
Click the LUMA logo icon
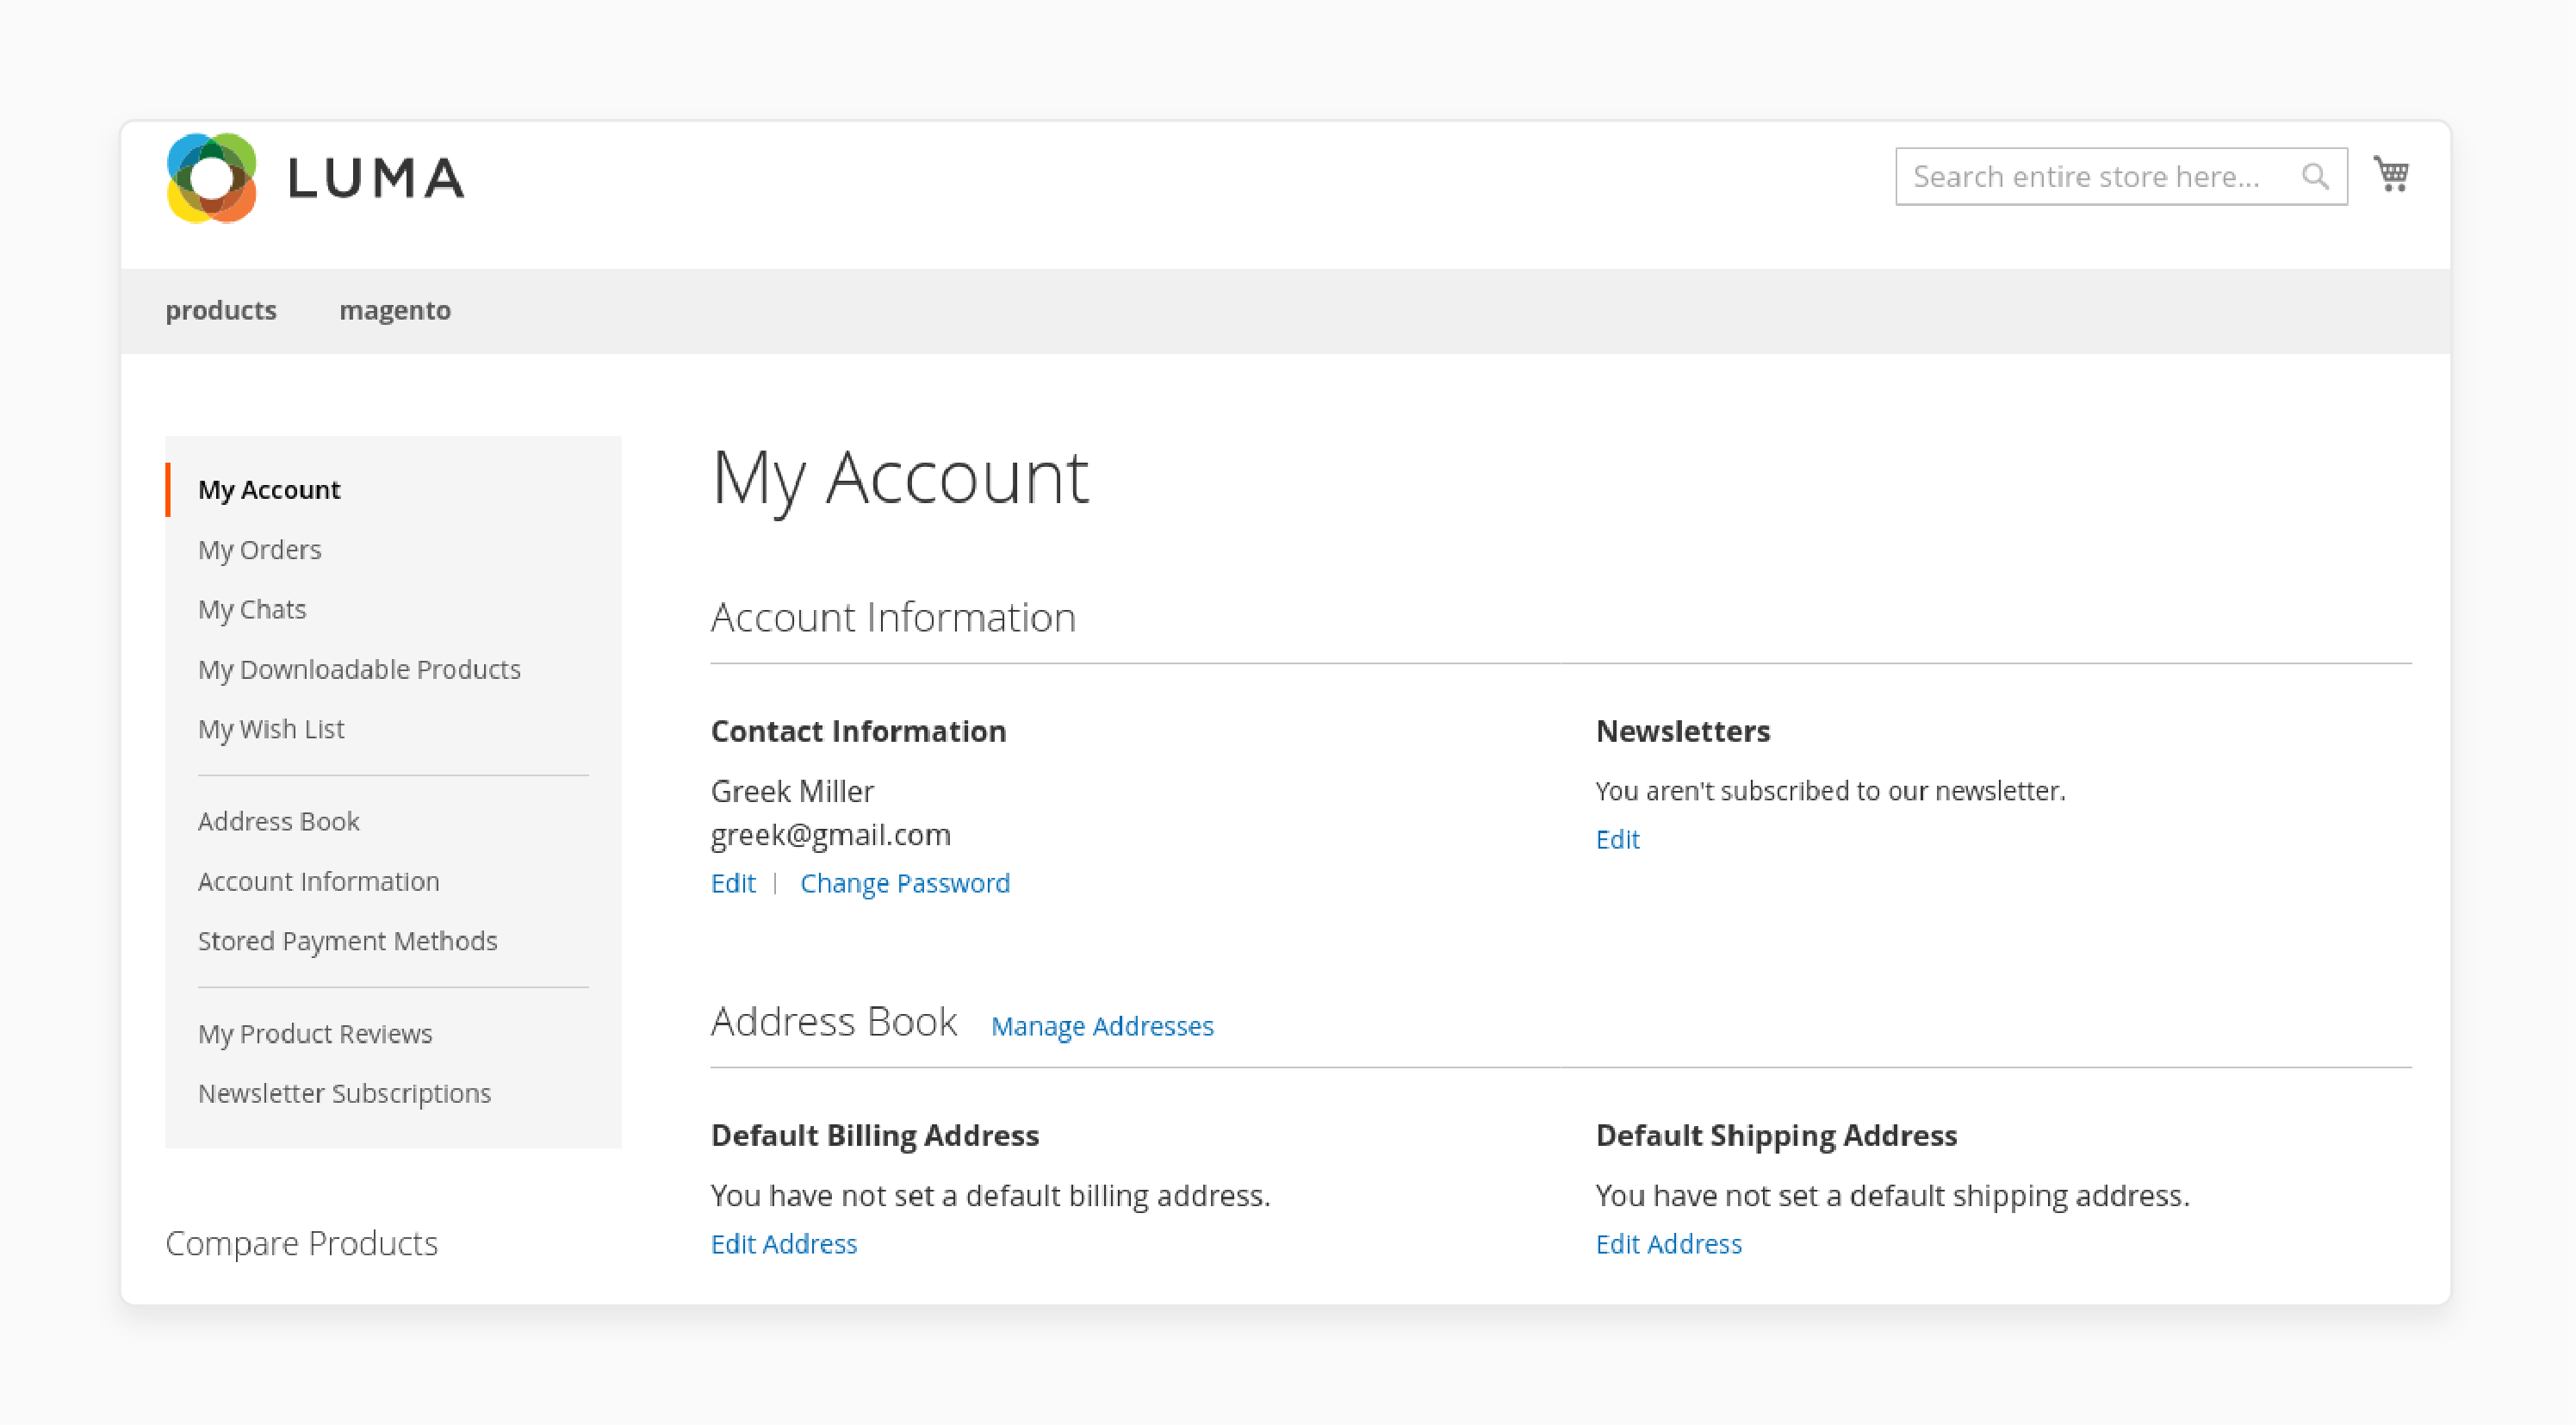click(211, 178)
